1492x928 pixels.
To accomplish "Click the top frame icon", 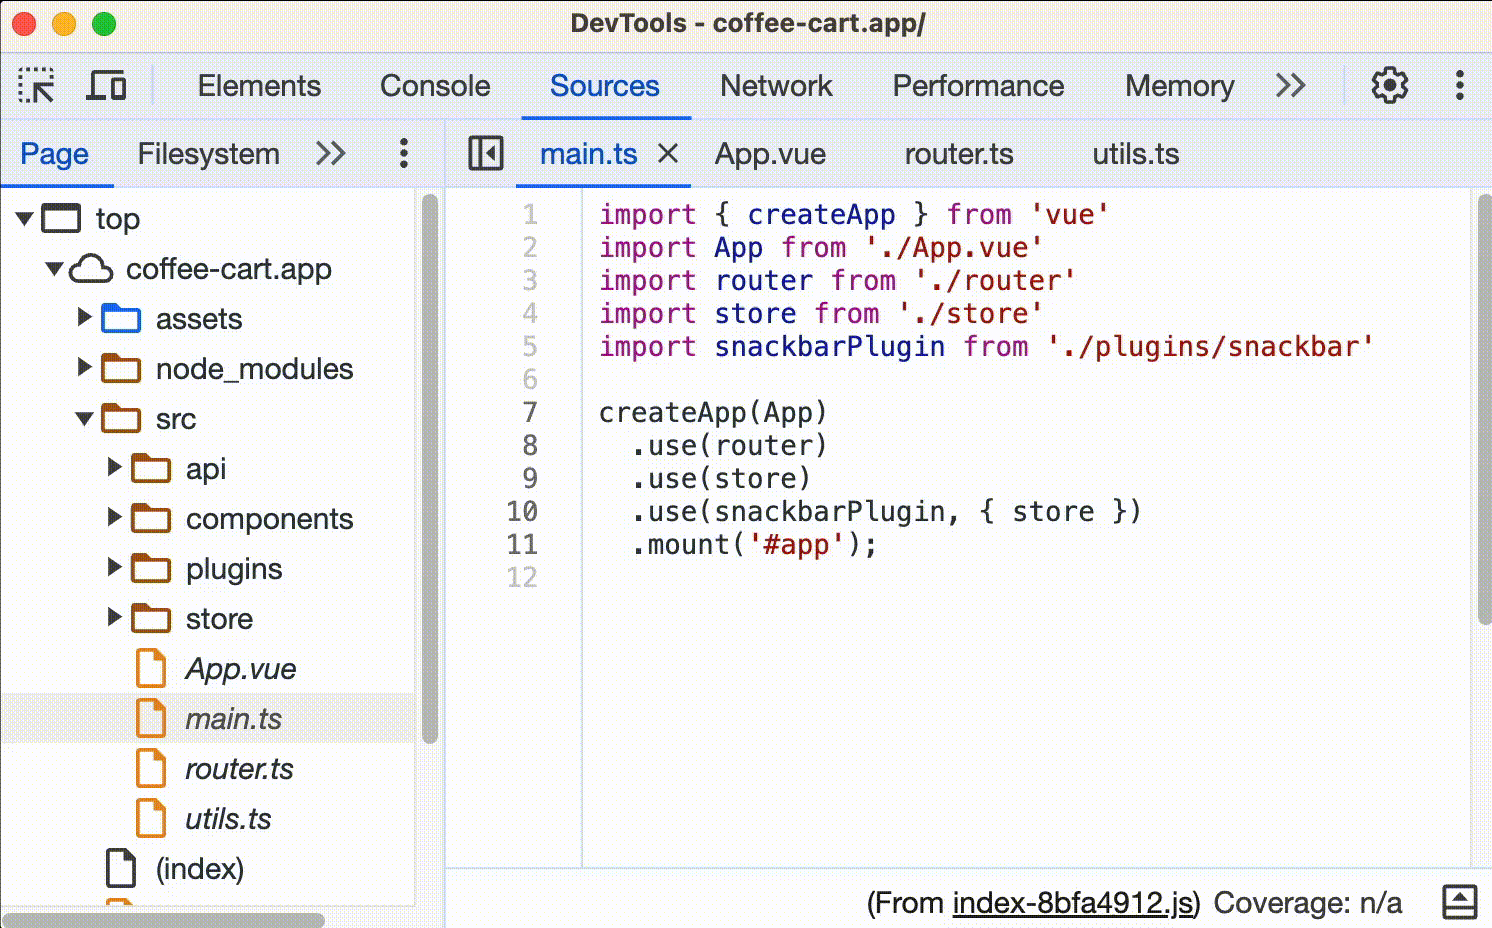I will pos(61,218).
